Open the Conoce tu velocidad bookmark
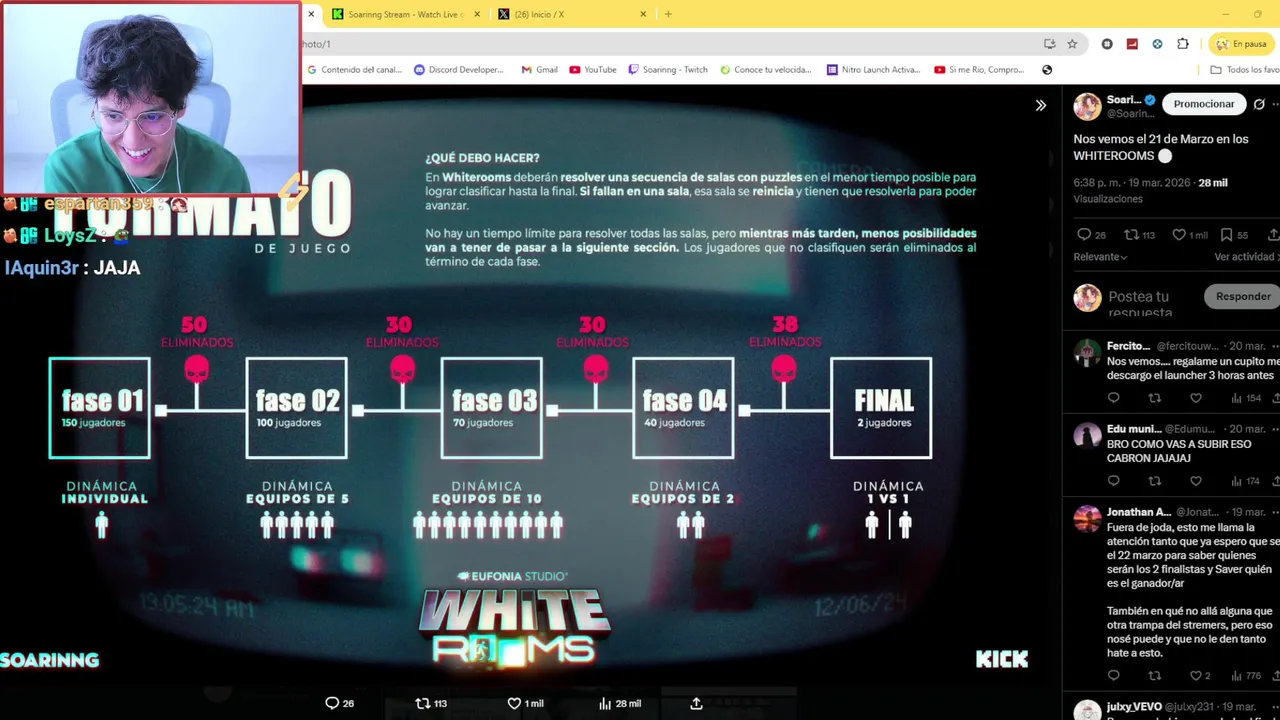Viewport: 1280px width, 720px height. [766, 70]
